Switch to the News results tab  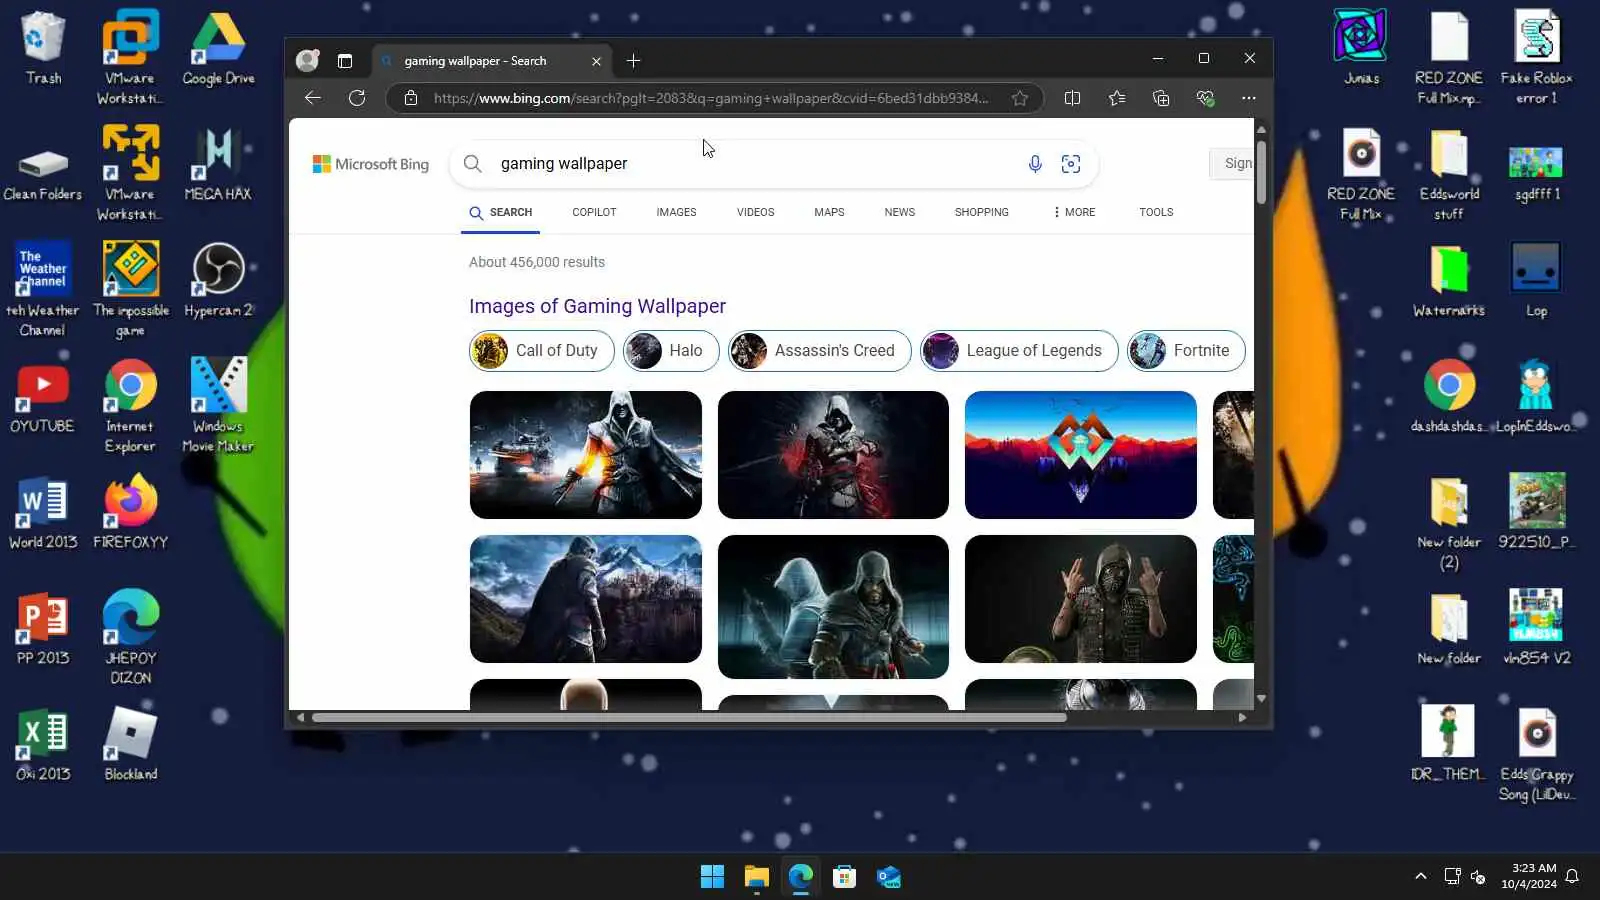point(899,212)
